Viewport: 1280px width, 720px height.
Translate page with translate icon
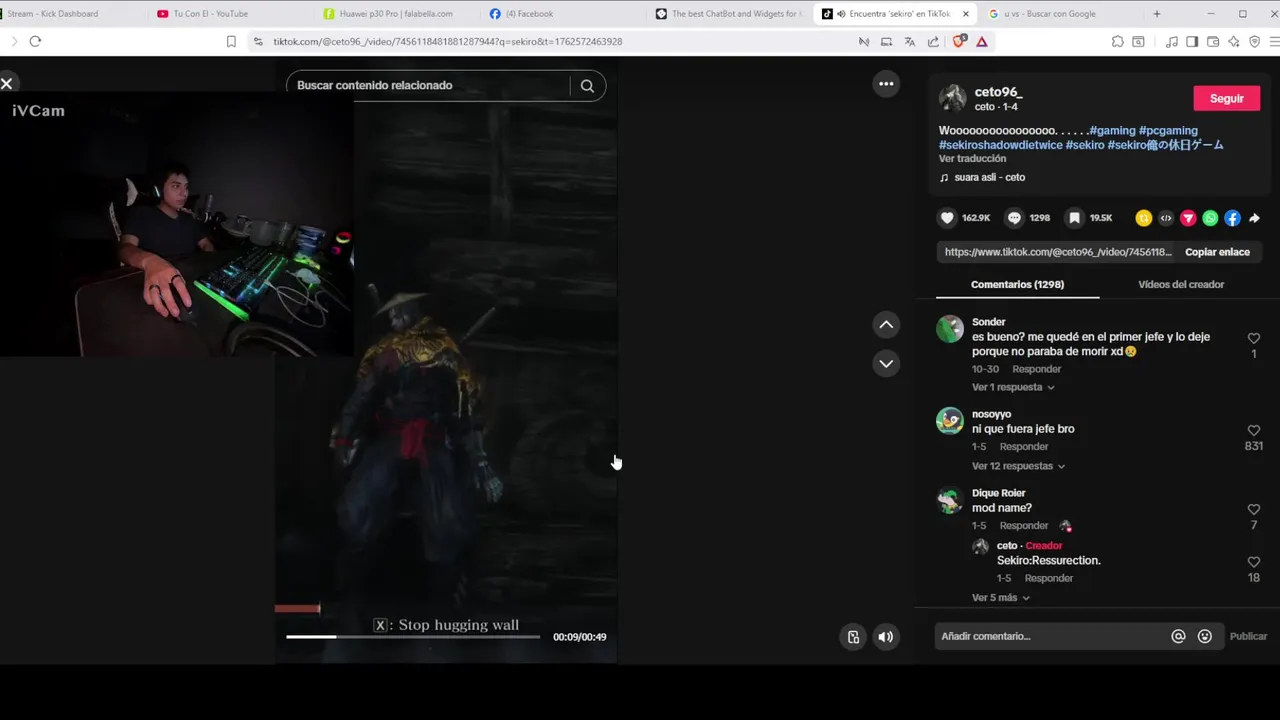[909, 41]
